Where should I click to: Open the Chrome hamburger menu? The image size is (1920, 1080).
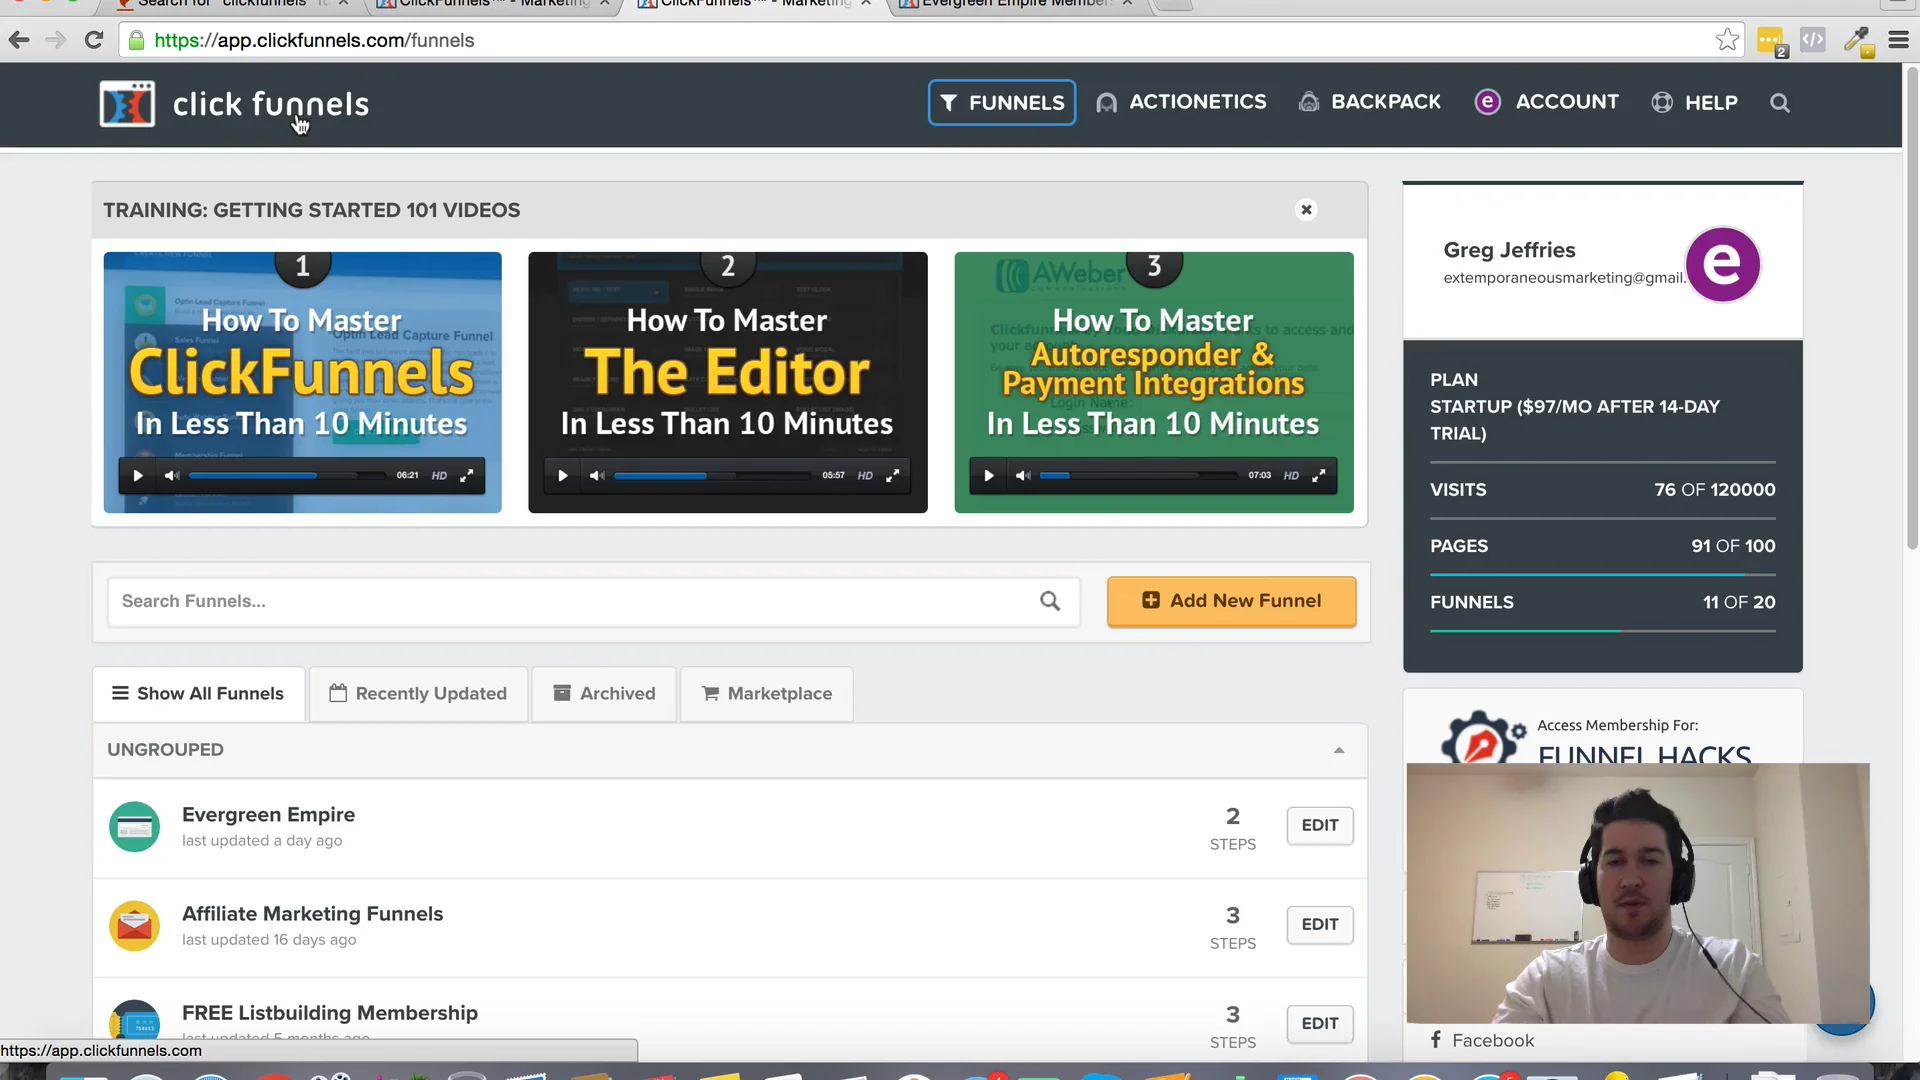[x=1898, y=40]
